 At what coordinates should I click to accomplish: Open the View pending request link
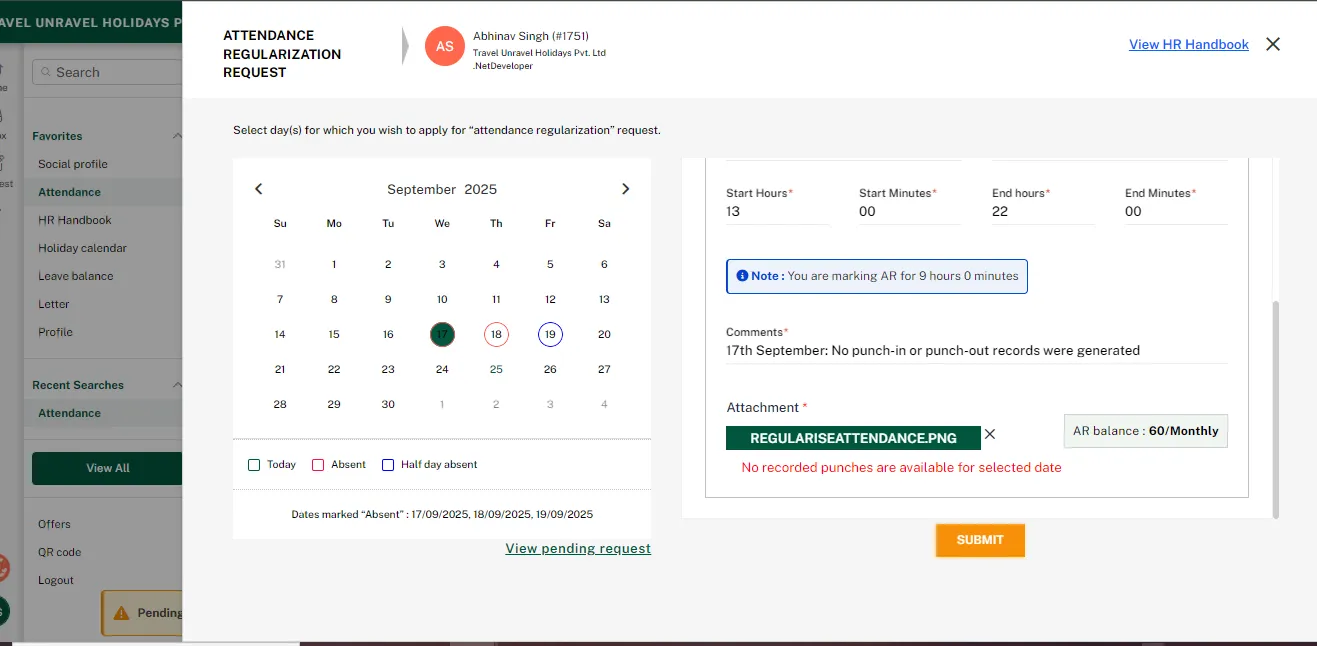(578, 548)
